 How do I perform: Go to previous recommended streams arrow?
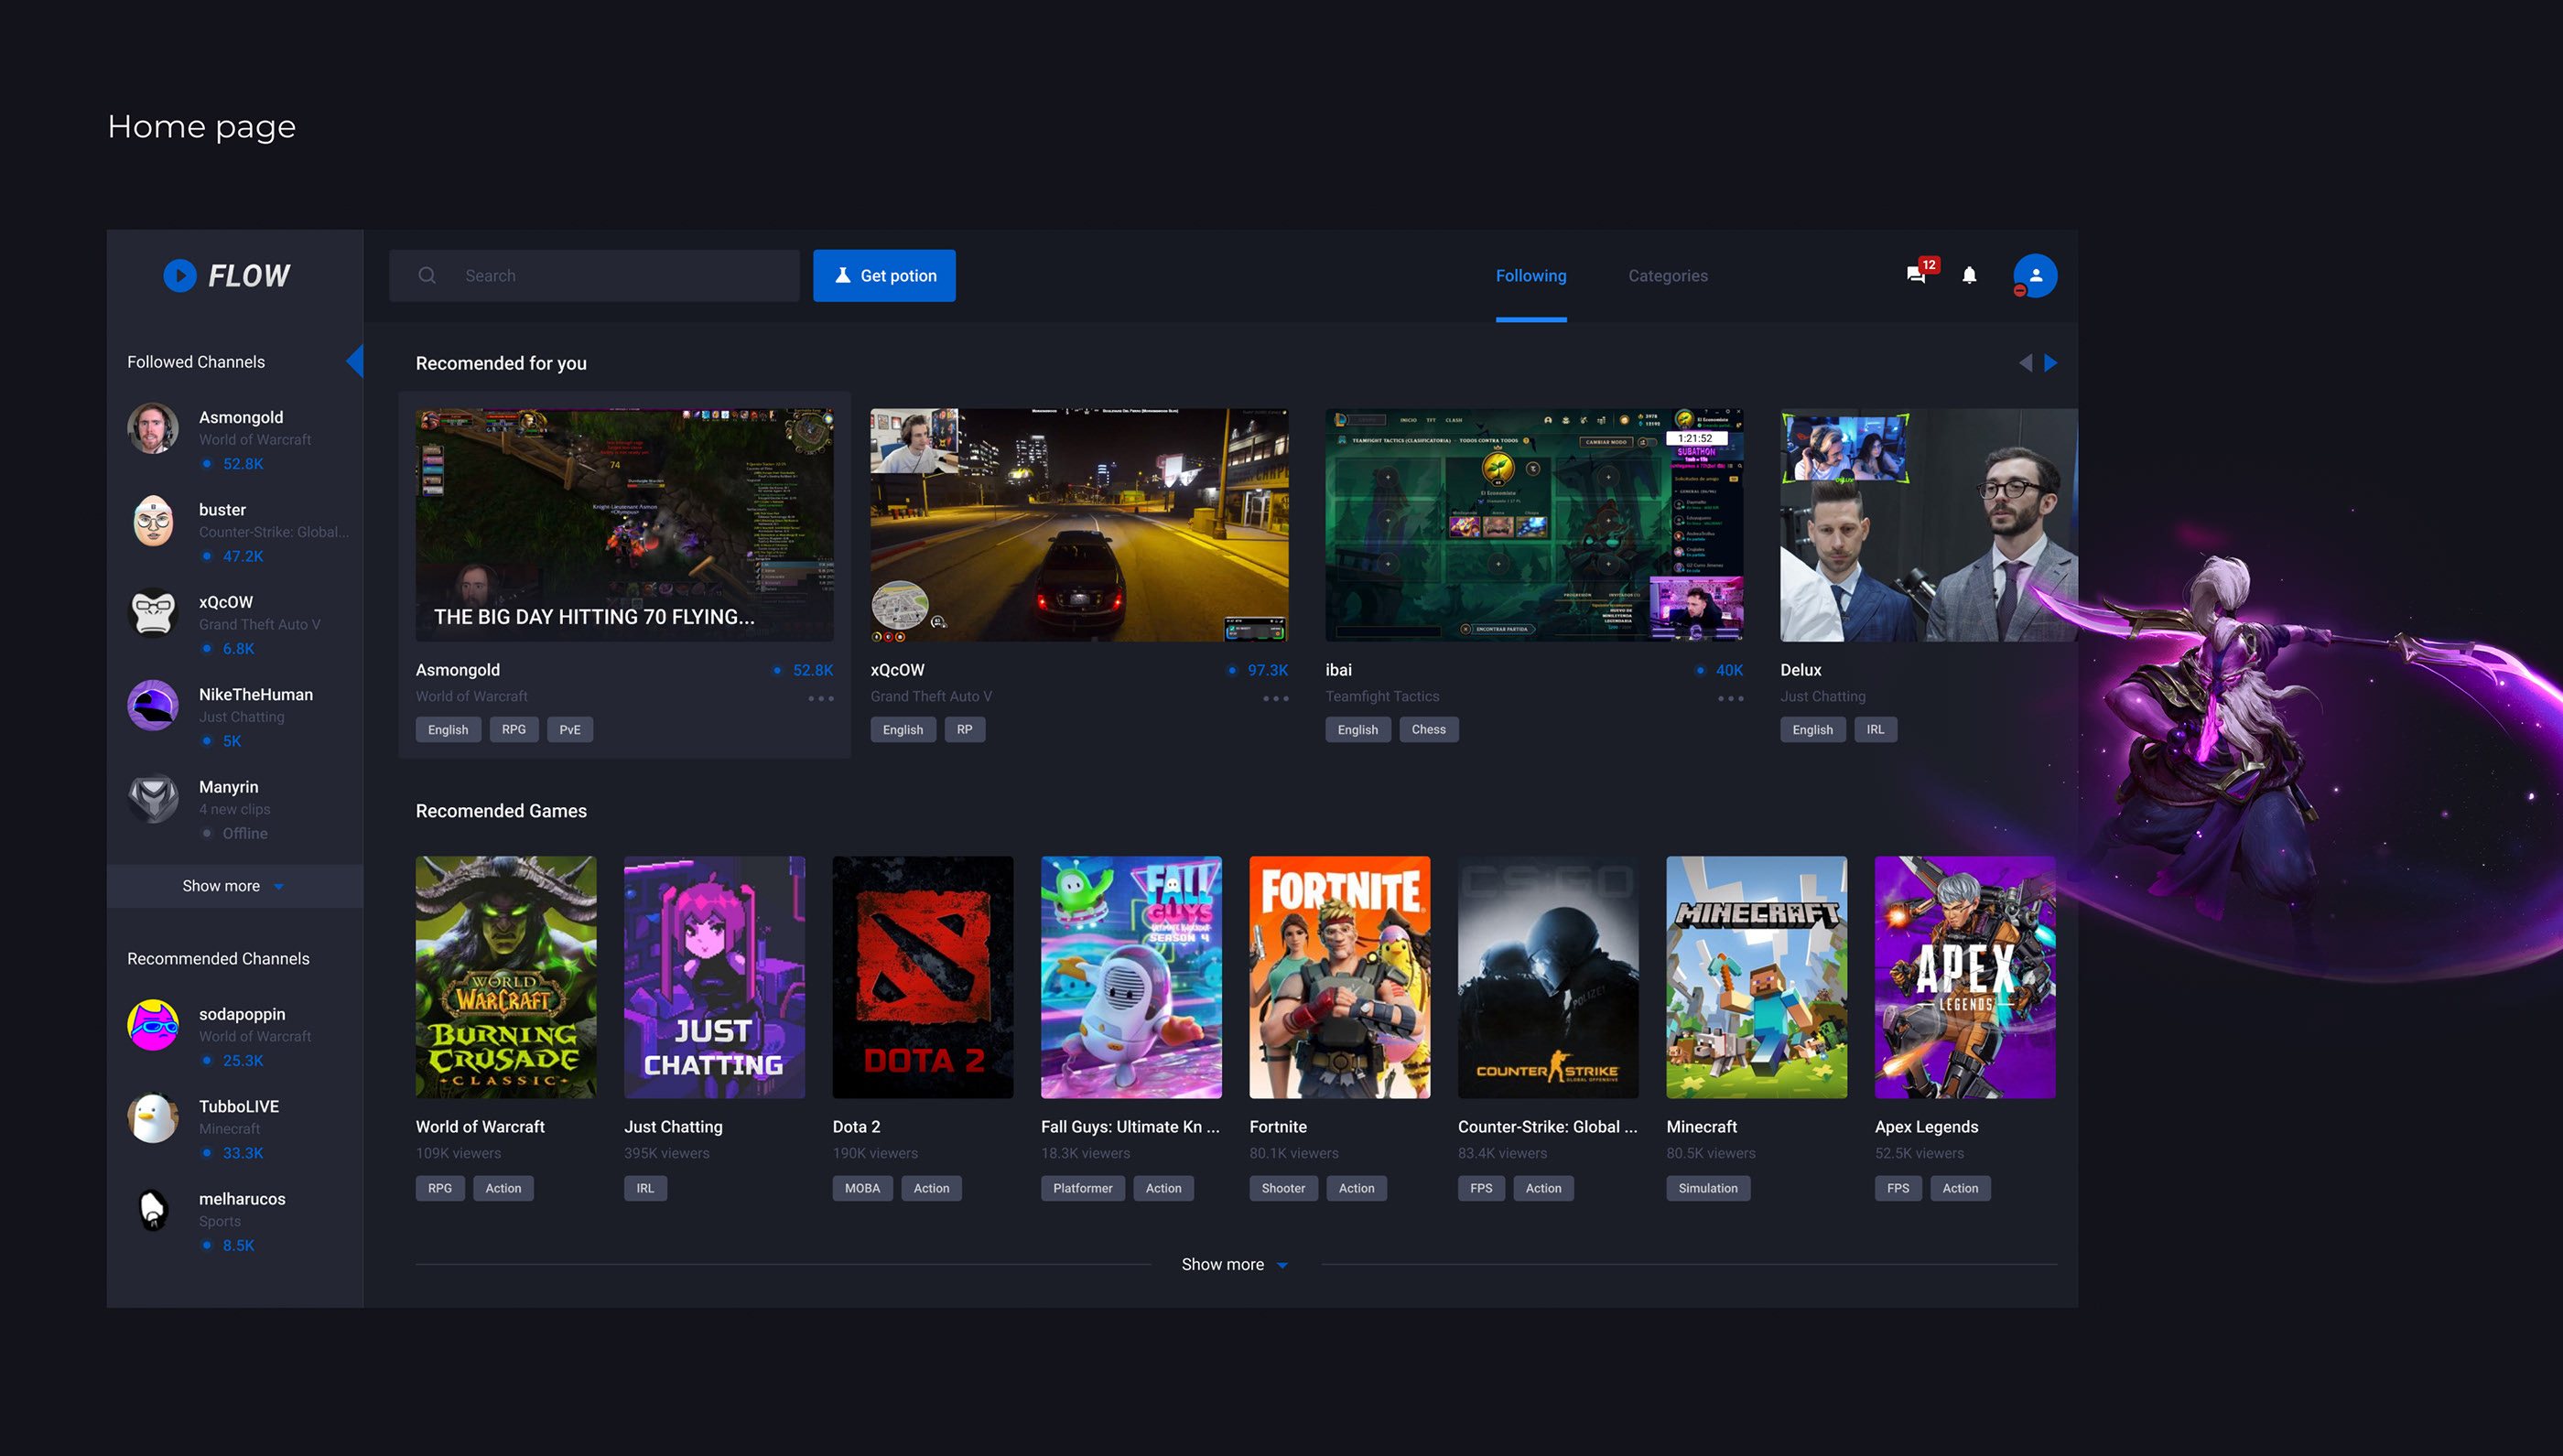point(2025,363)
